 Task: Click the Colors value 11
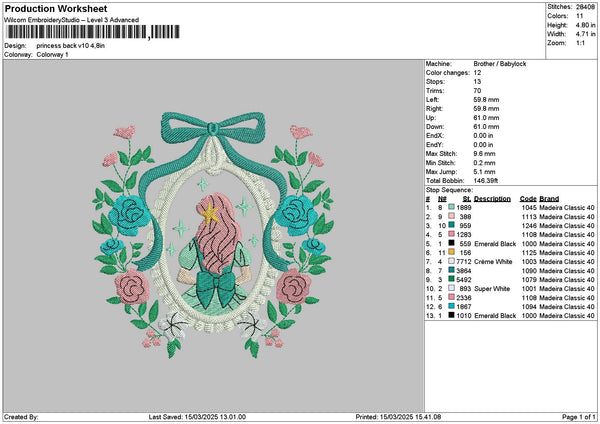(580, 16)
